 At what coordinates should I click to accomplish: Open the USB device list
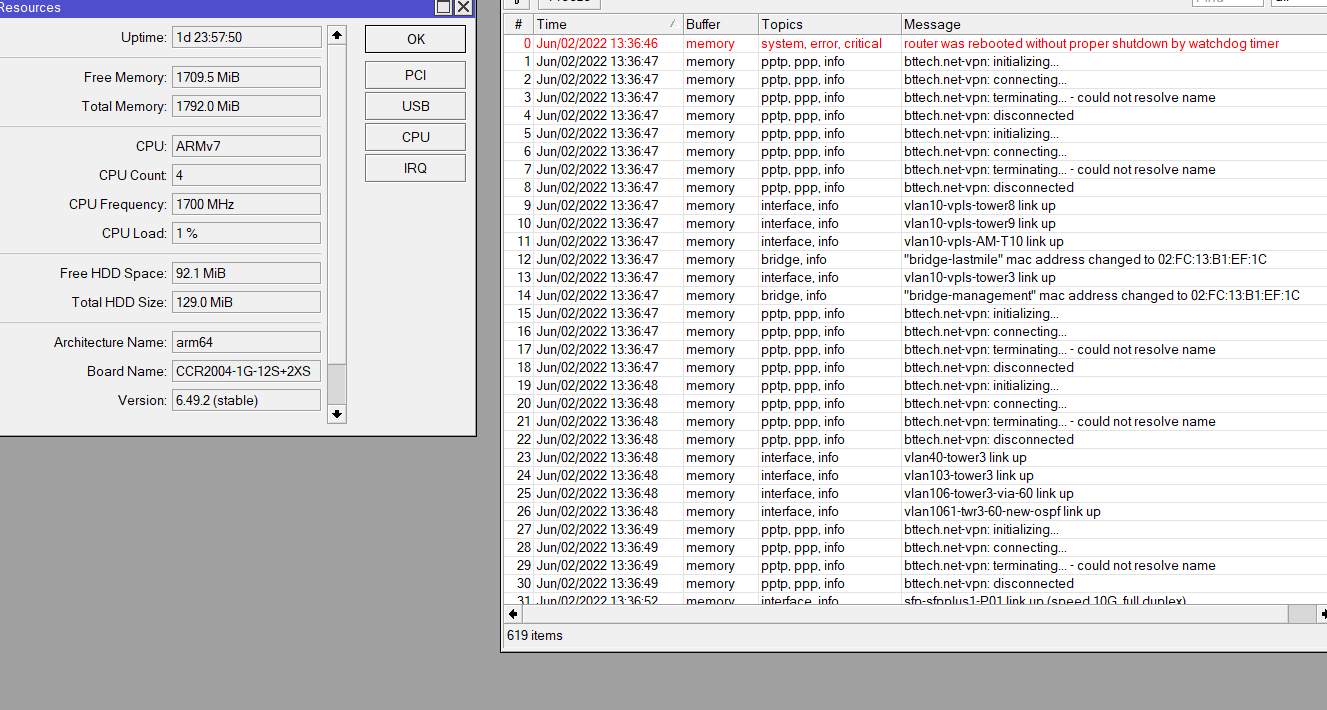[414, 105]
